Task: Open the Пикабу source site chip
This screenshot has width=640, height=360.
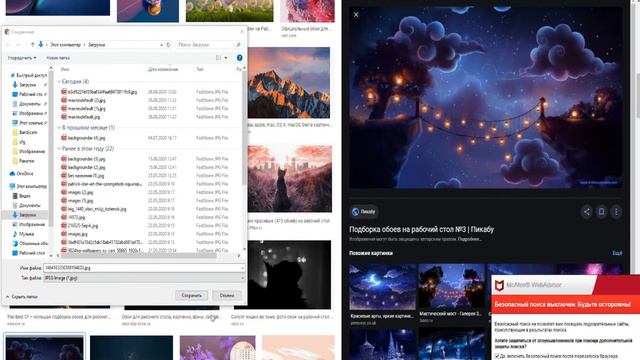Action: [364, 211]
